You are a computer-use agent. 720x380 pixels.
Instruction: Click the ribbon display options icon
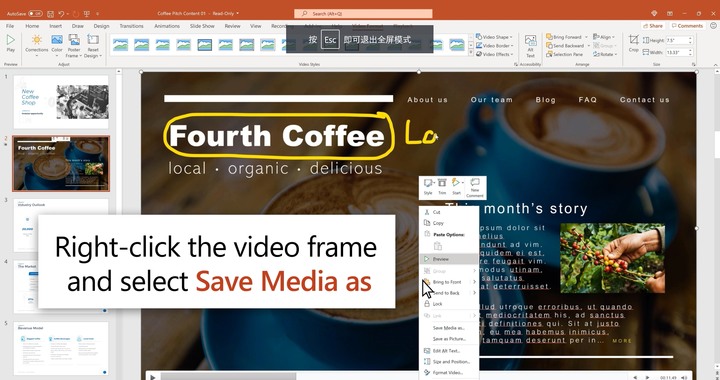pos(669,13)
